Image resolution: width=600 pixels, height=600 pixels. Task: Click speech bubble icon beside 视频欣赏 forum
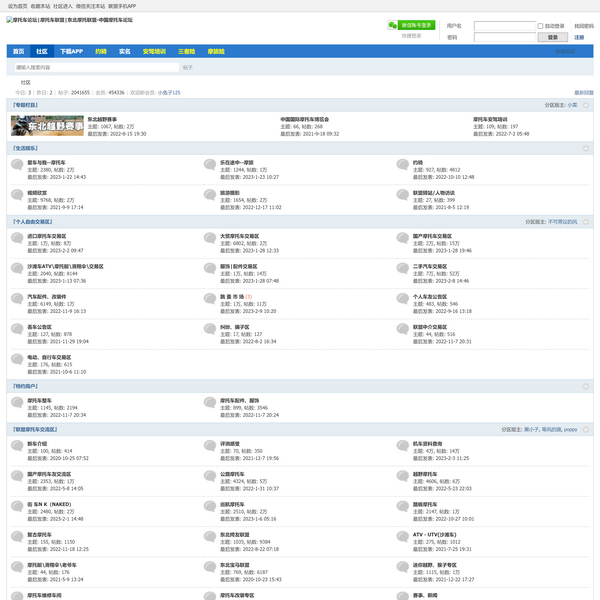pos(17,196)
